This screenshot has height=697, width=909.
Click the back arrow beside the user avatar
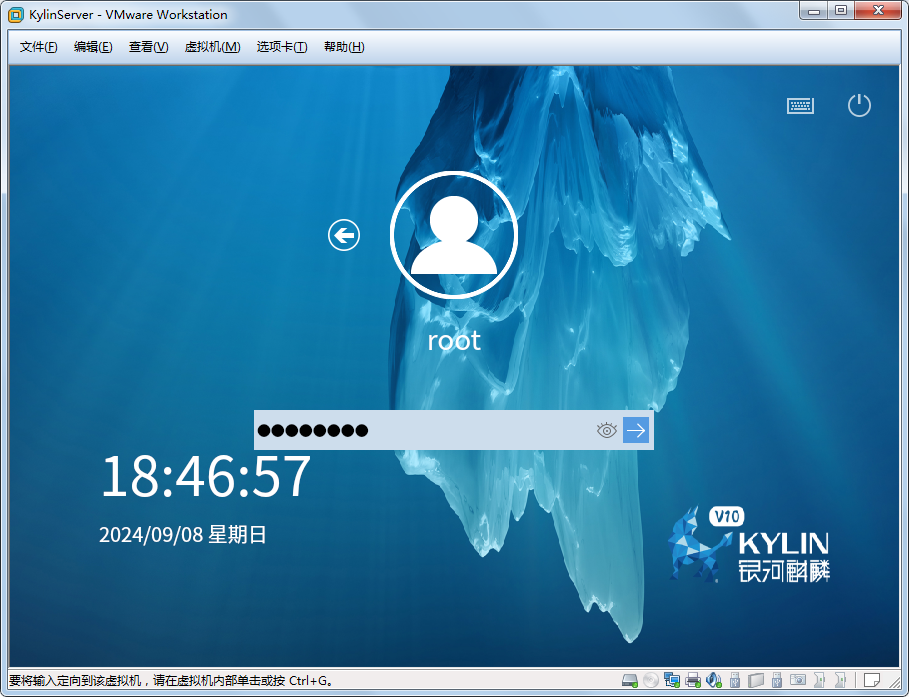(344, 236)
